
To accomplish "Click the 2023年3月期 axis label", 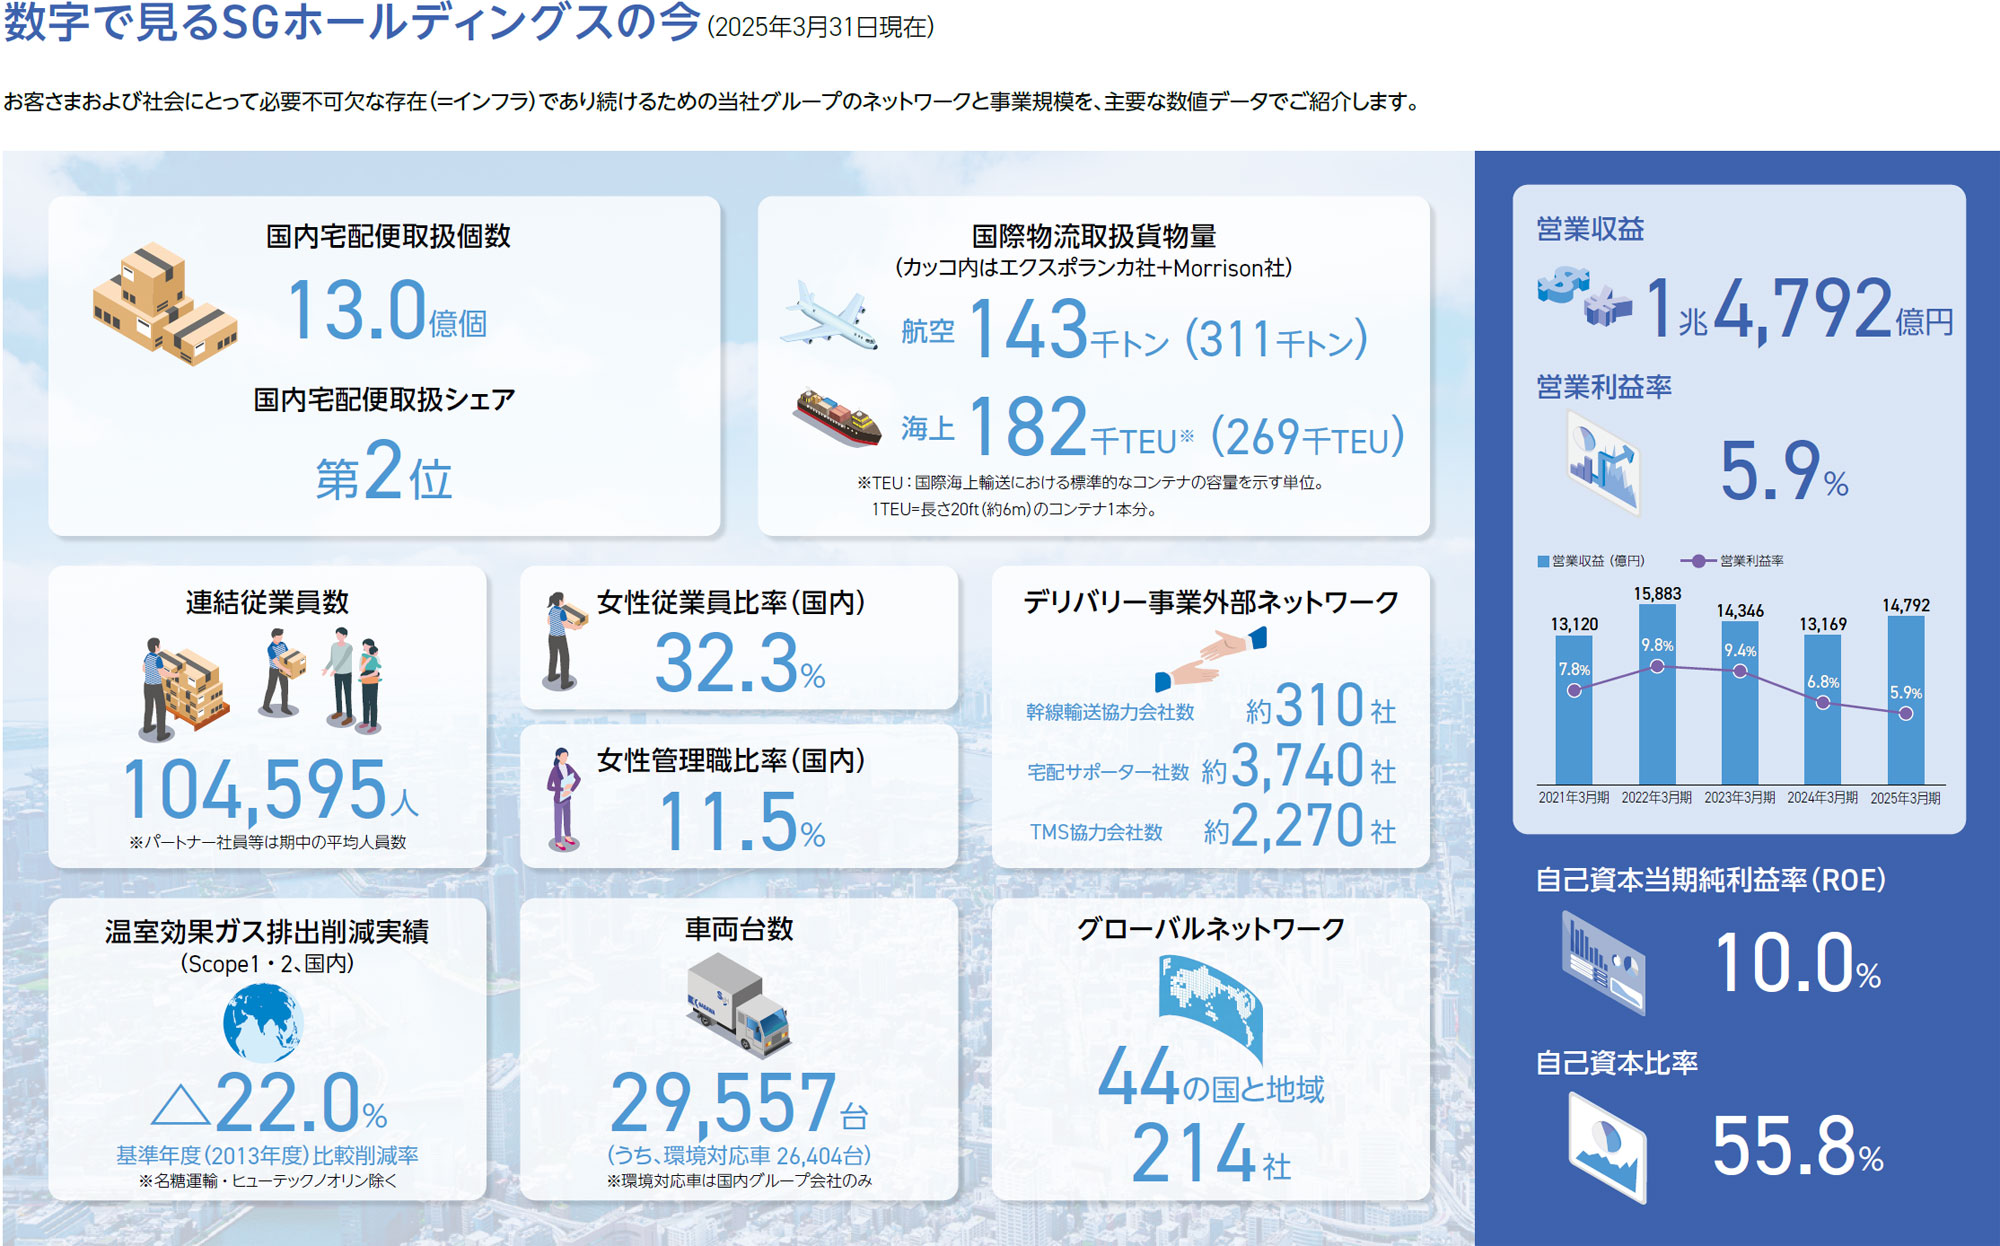I will [1740, 798].
